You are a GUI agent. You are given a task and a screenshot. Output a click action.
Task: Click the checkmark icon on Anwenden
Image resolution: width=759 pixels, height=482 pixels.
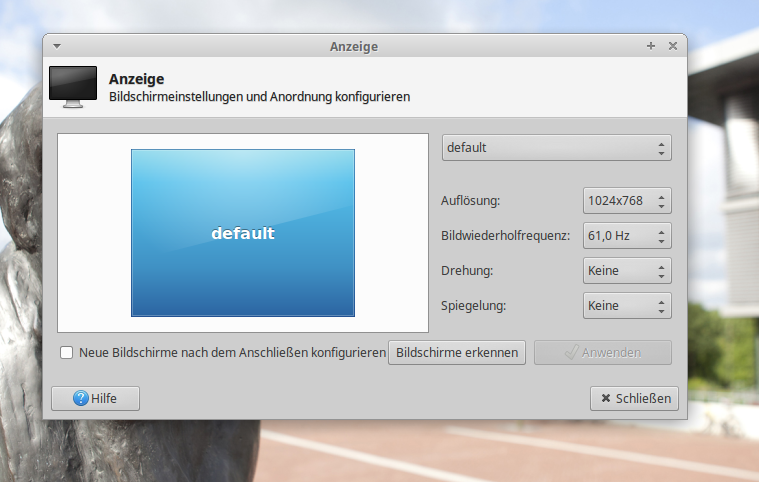[571, 352]
